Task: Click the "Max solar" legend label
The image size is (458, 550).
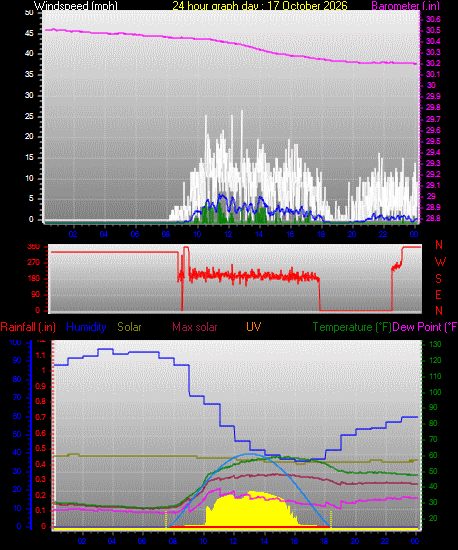Action: click(195, 327)
